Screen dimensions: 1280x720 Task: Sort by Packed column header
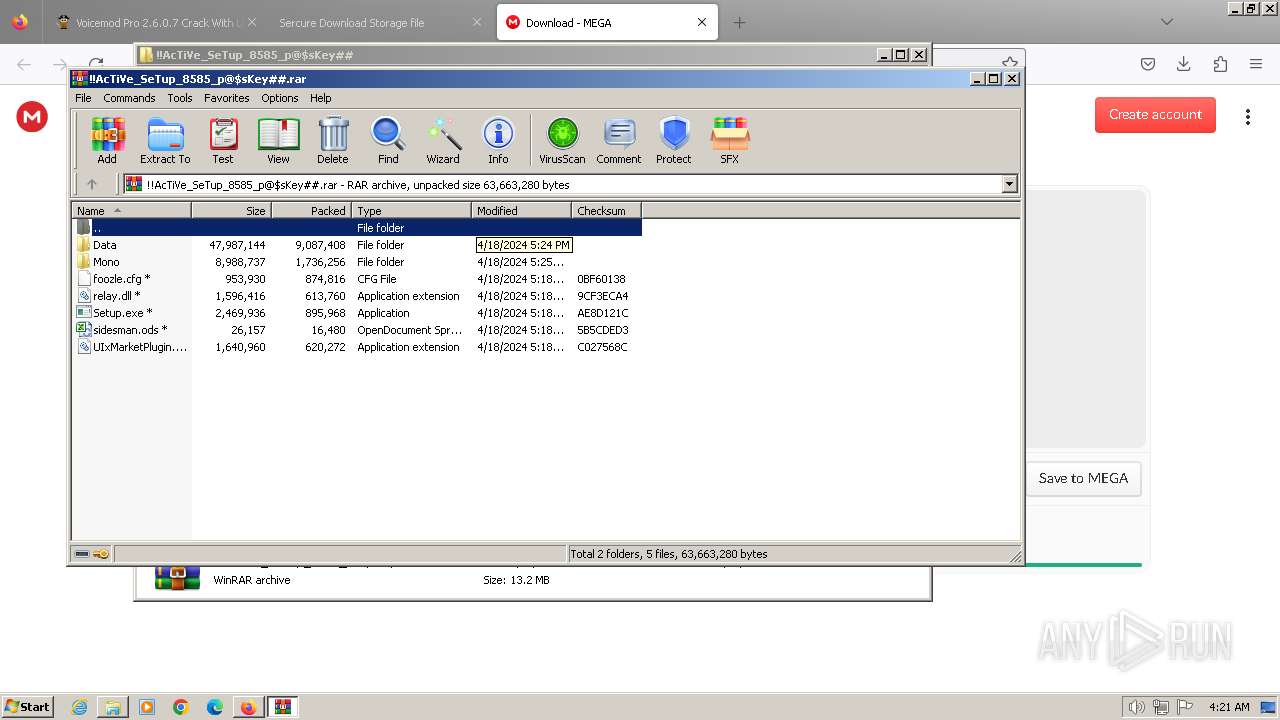click(311, 210)
